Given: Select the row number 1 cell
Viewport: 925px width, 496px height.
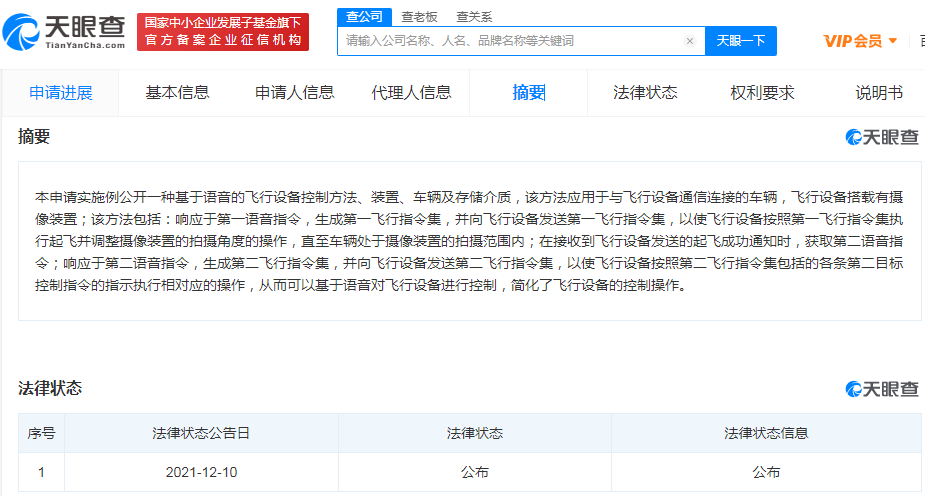Looking at the screenshot, I should coord(41,472).
